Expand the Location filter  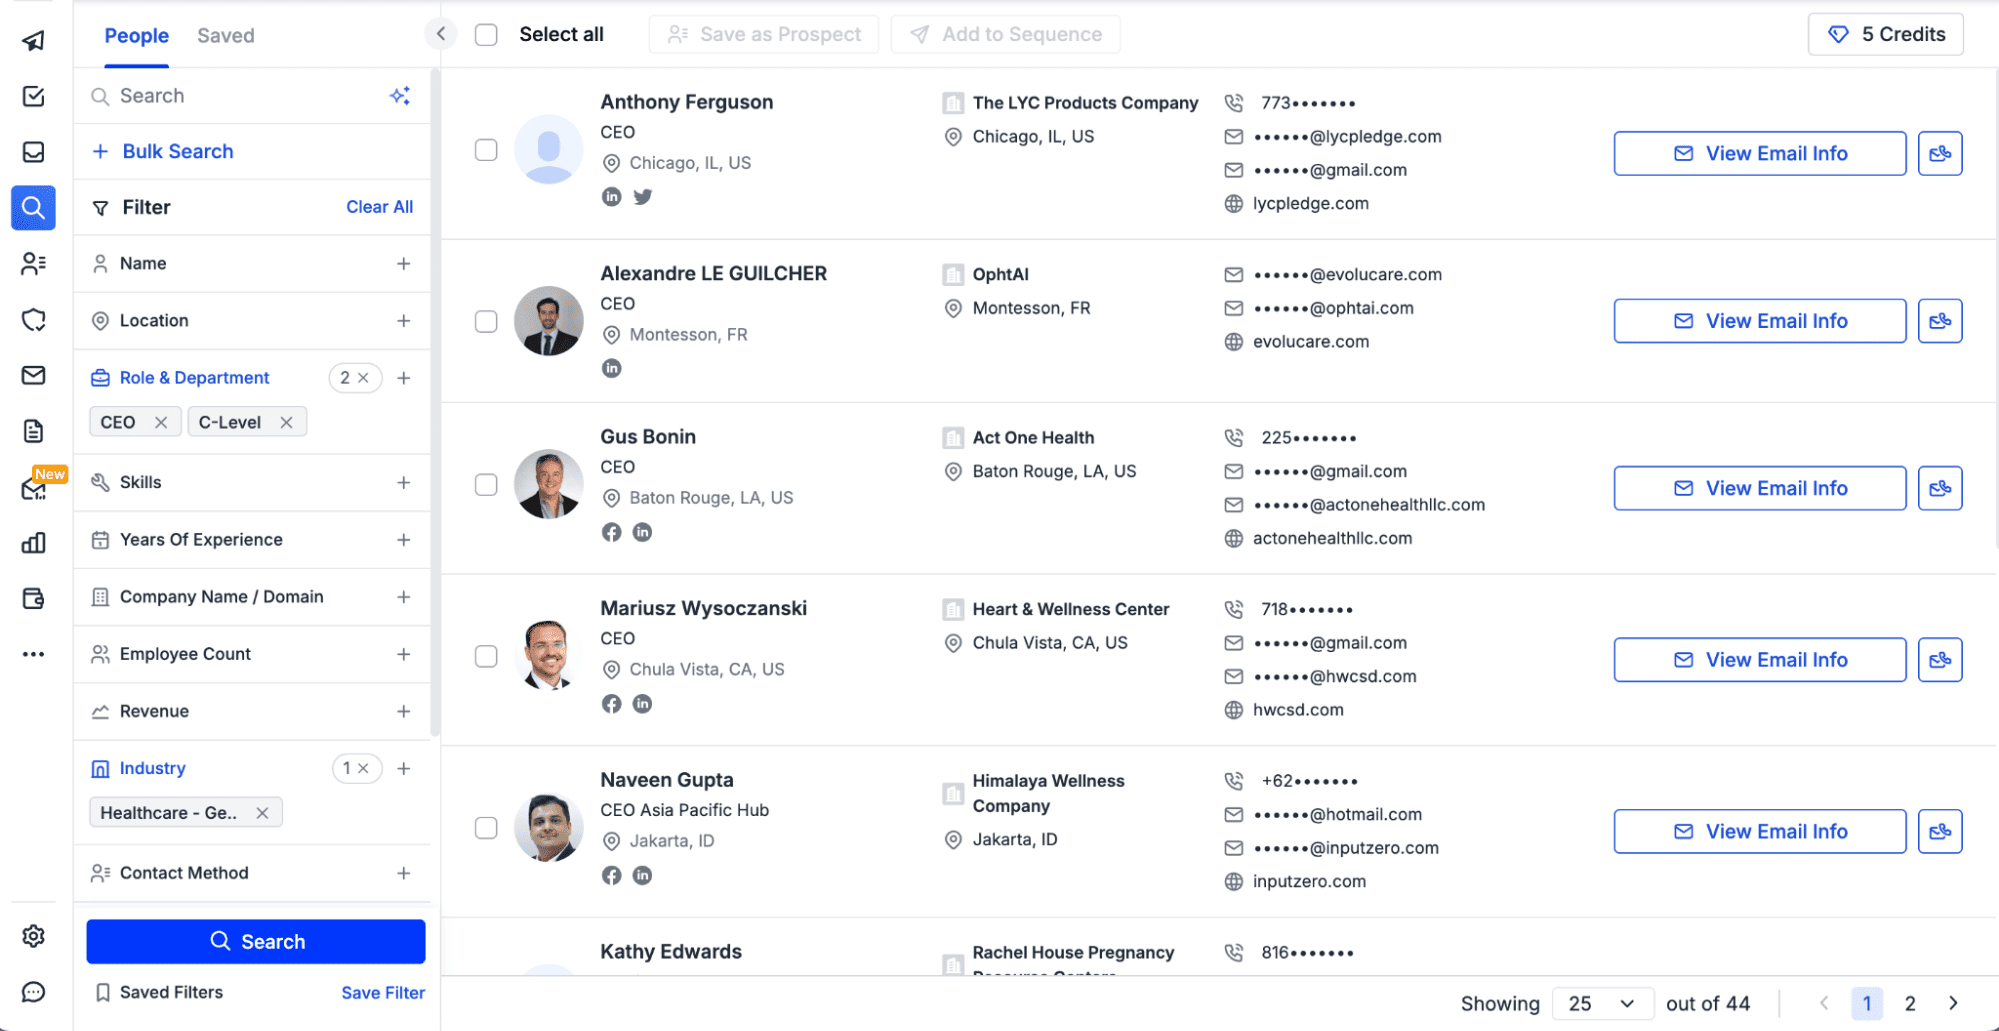tap(404, 321)
